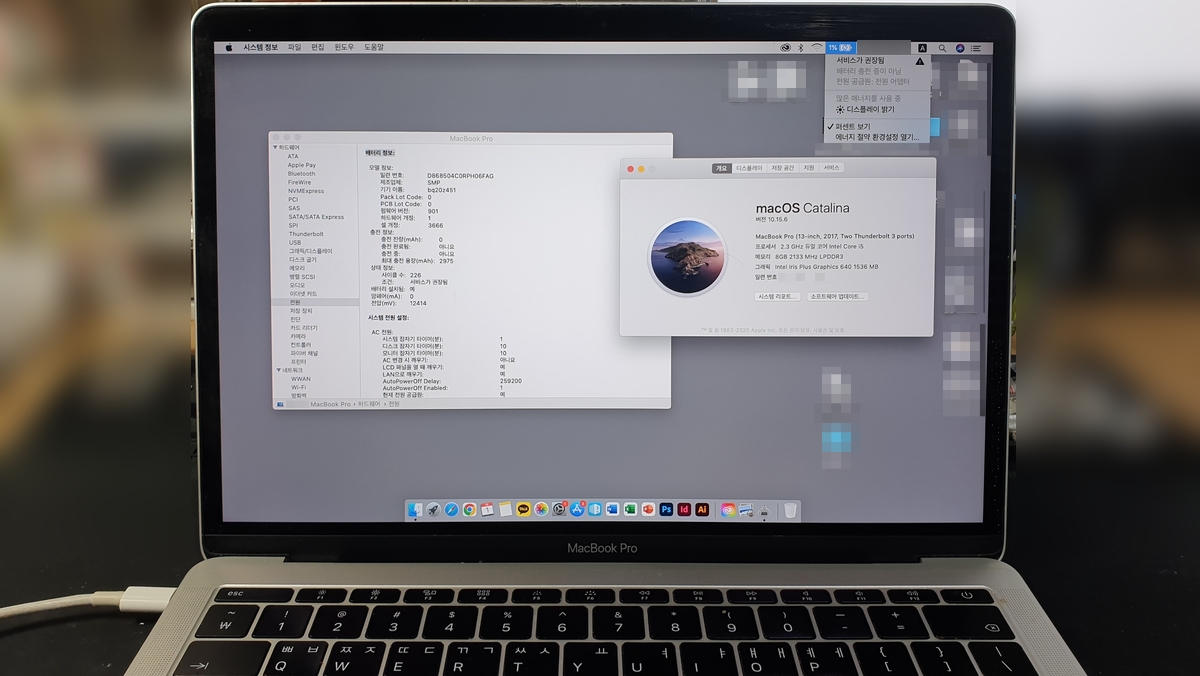The height and width of the screenshot is (676, 1200).
Task: Open Creative Cloud icon in Dock
Action: (728, 510)
